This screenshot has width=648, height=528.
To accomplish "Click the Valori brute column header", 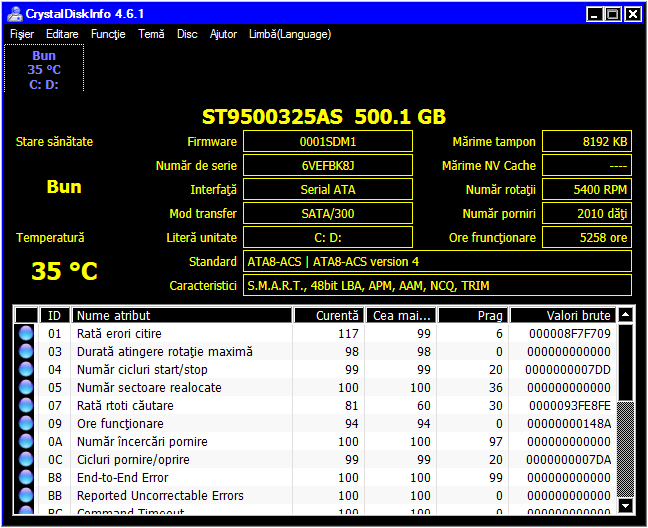I will pos(562,315).
